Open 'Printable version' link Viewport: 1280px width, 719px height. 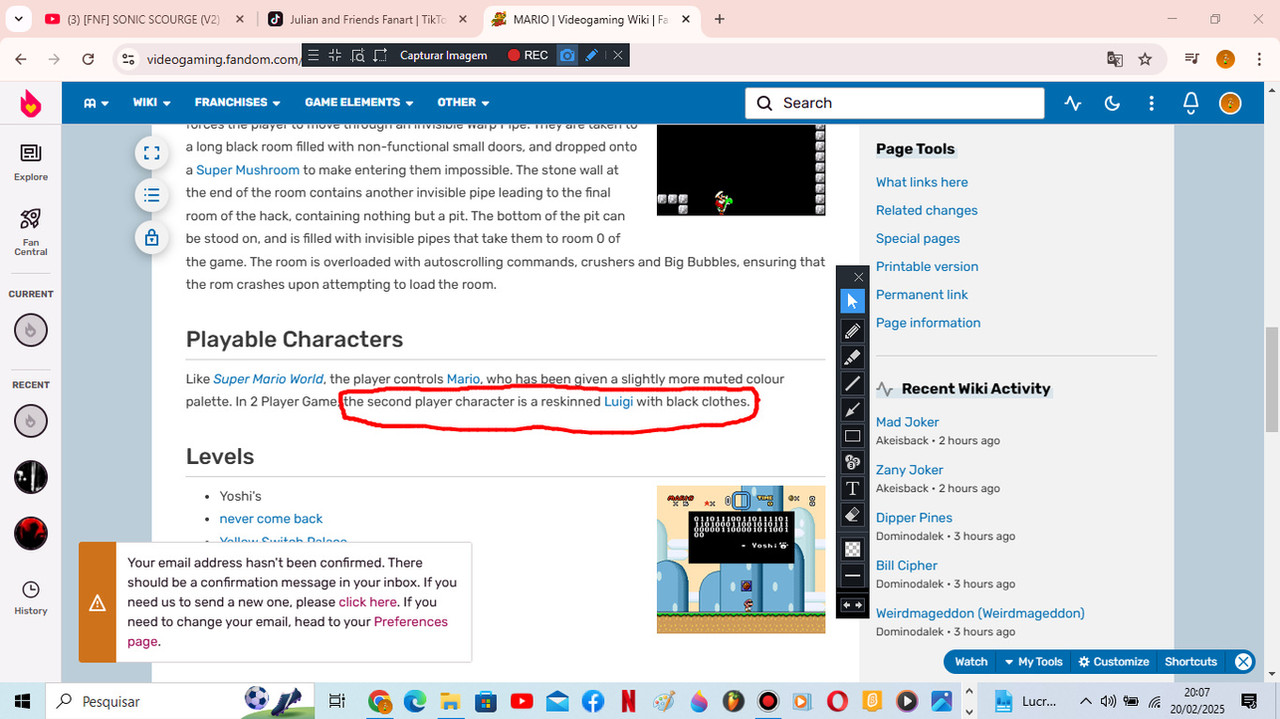click(927, 266)
